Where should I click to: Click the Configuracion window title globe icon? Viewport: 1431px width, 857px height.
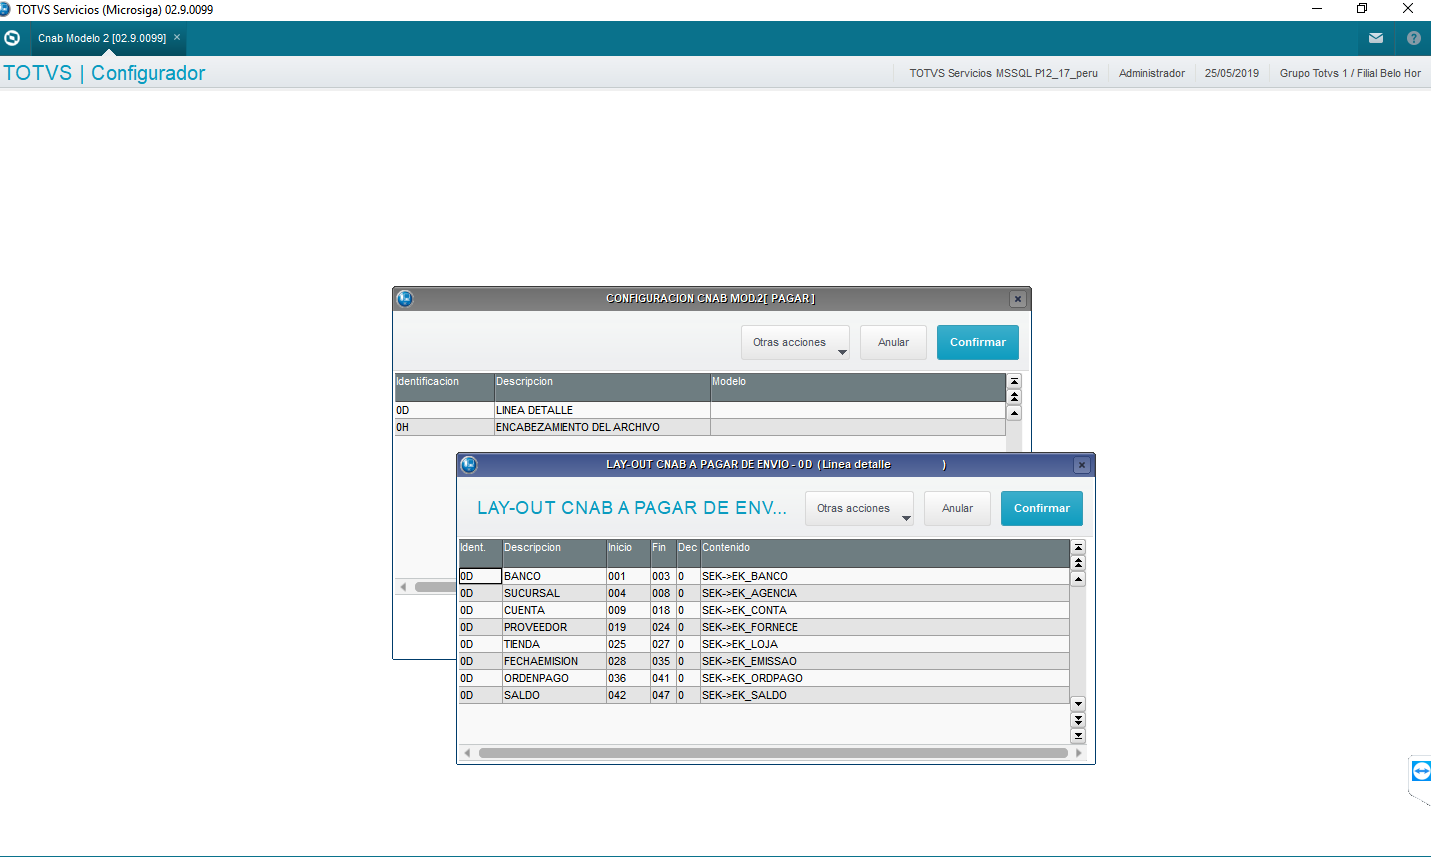click(x=405, y=299)
